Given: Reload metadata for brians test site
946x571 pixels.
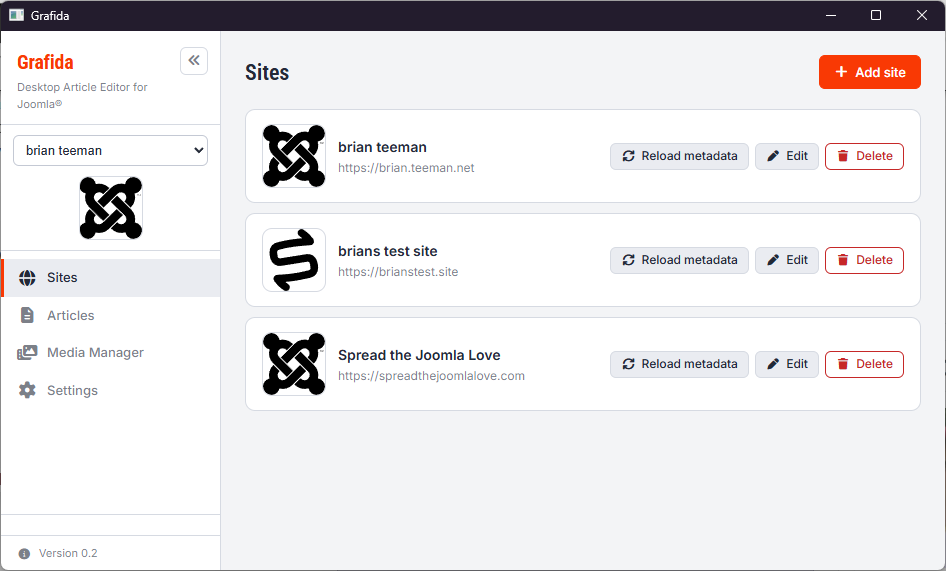Looking at the screenshot, I should point(679,260).
